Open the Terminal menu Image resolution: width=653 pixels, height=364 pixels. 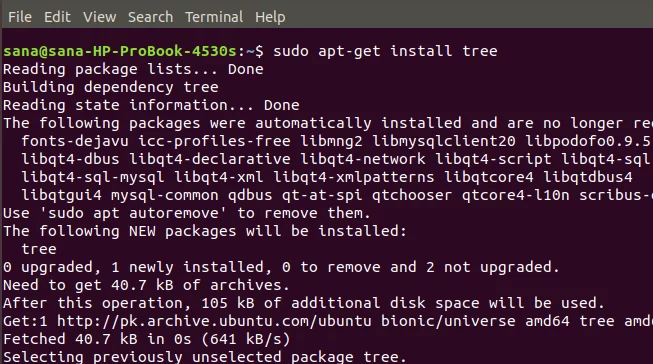point(214,17)
